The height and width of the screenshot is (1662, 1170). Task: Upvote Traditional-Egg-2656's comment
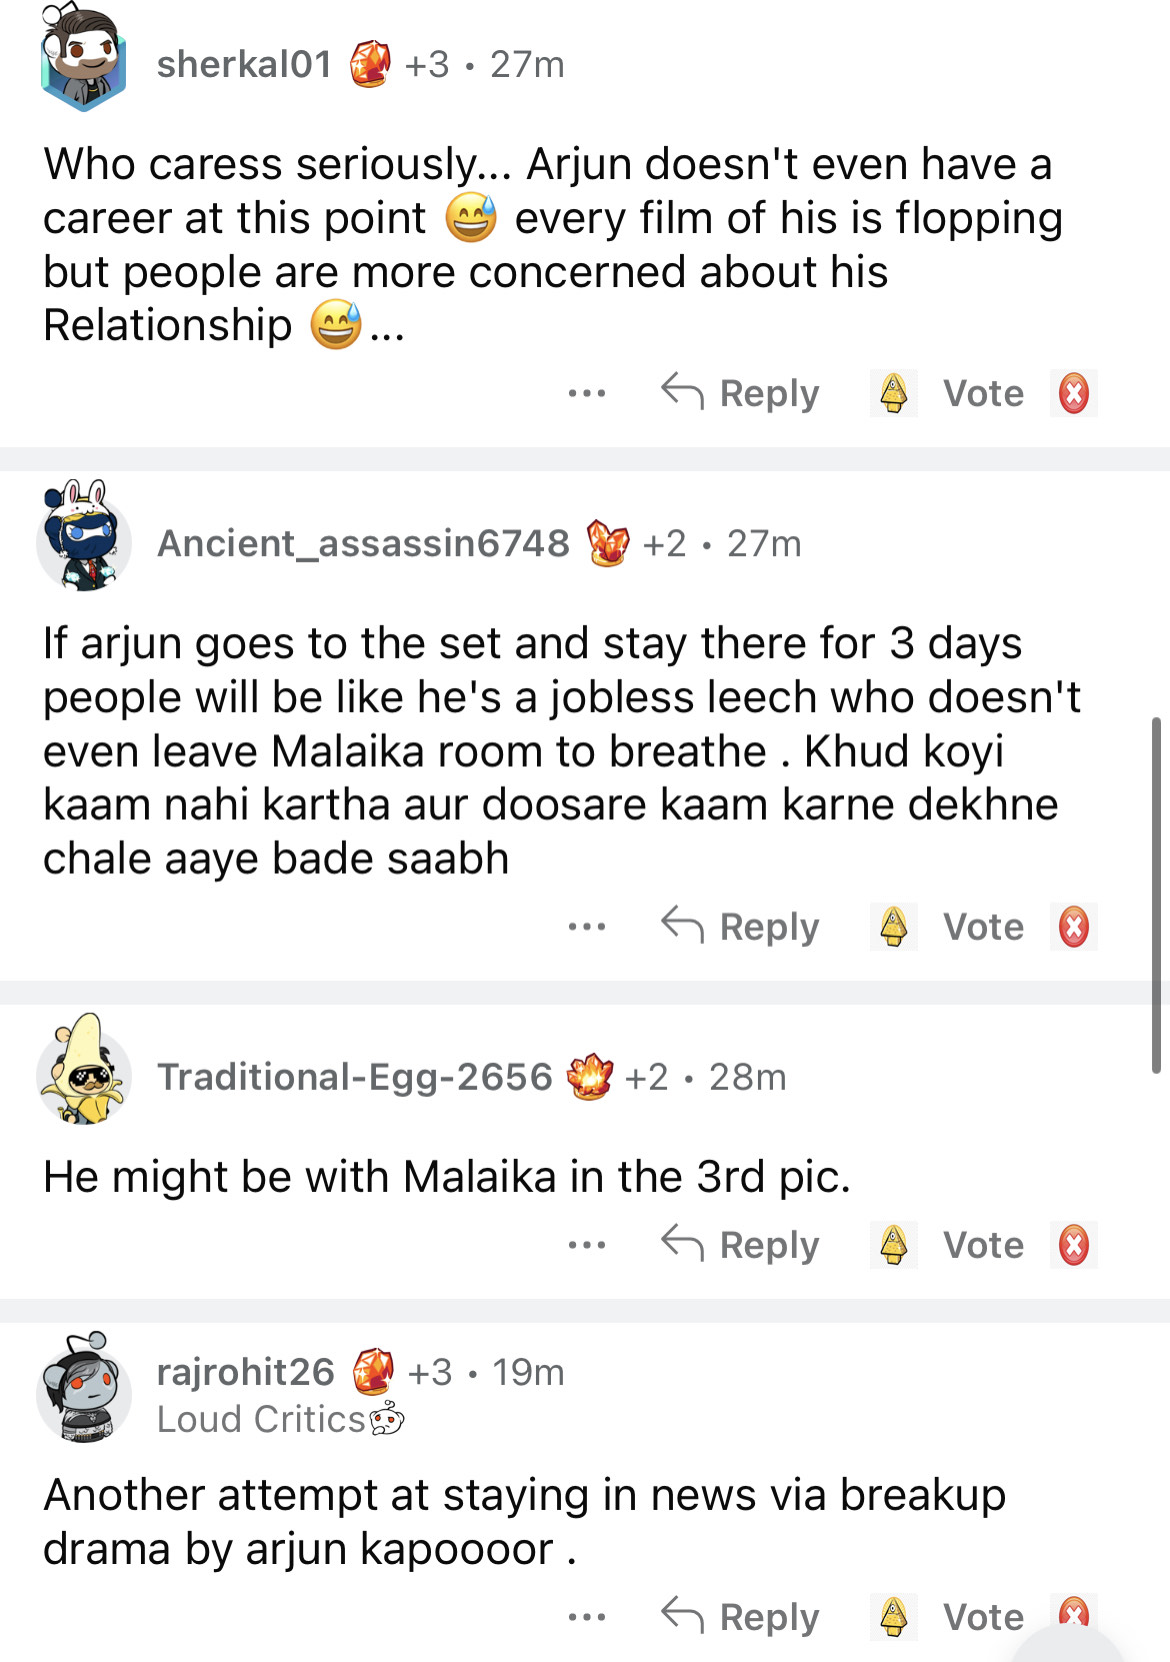click(x=893, y=1245)
